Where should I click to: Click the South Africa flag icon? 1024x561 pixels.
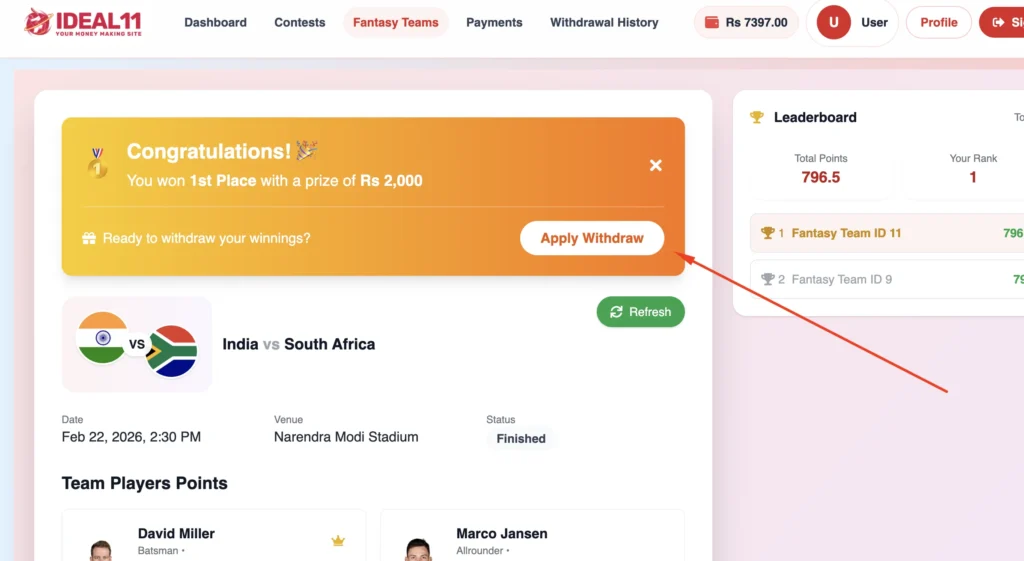point(171,351)
